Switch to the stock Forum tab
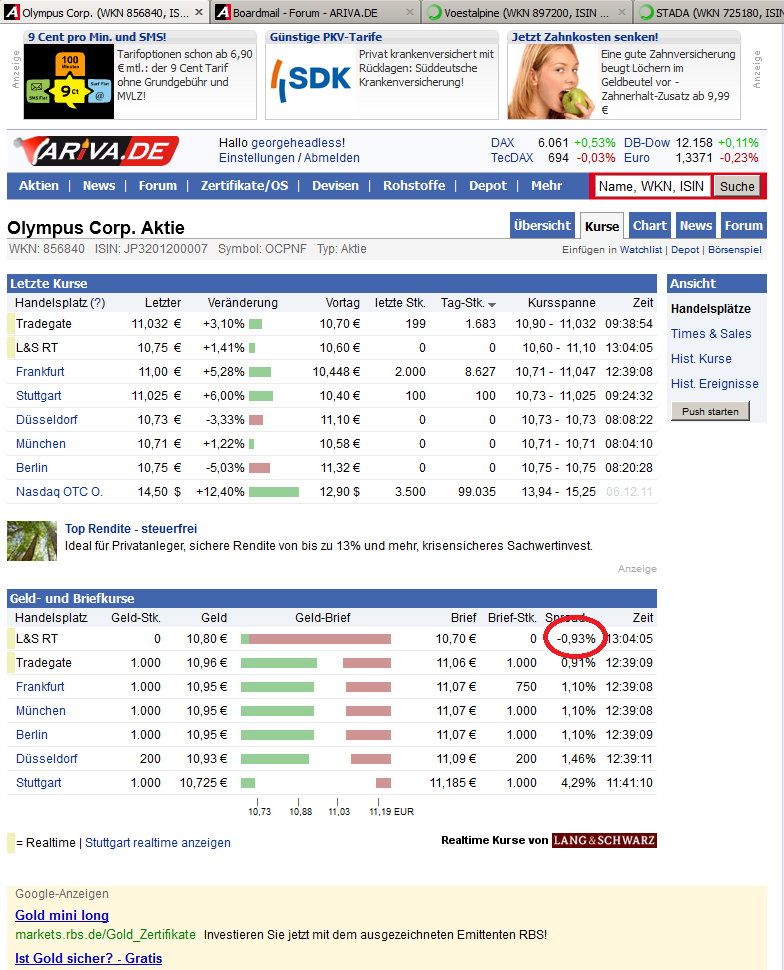784x970 pixels. (x=743, y=226)
